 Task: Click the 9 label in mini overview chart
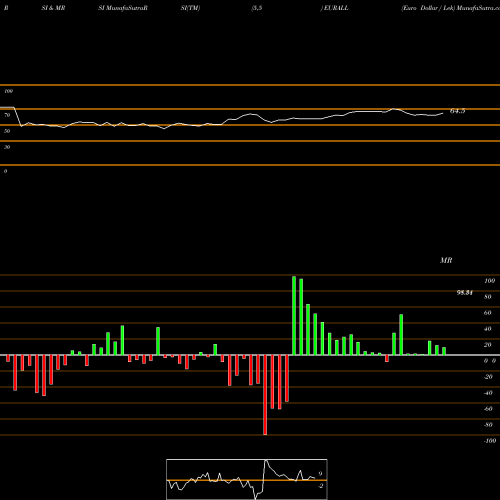[x=320, y=474]
